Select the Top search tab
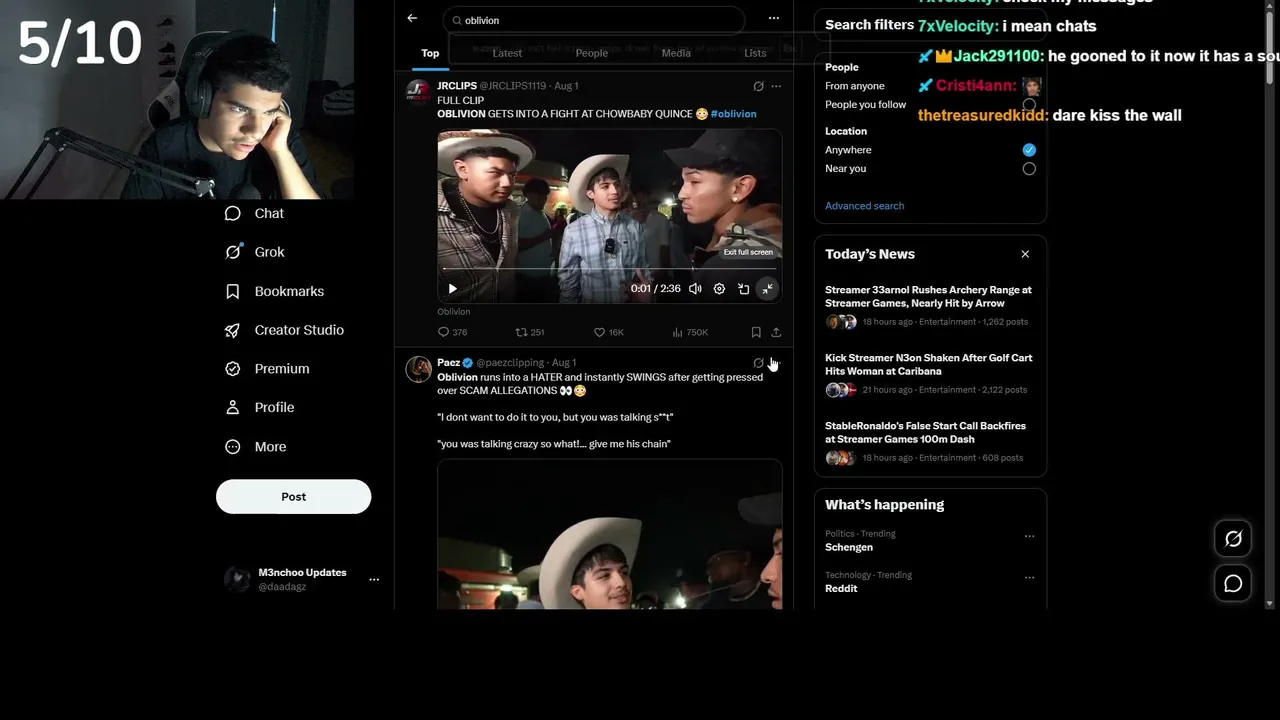Viewport: 1280px width, 720px height. [430, 53]
